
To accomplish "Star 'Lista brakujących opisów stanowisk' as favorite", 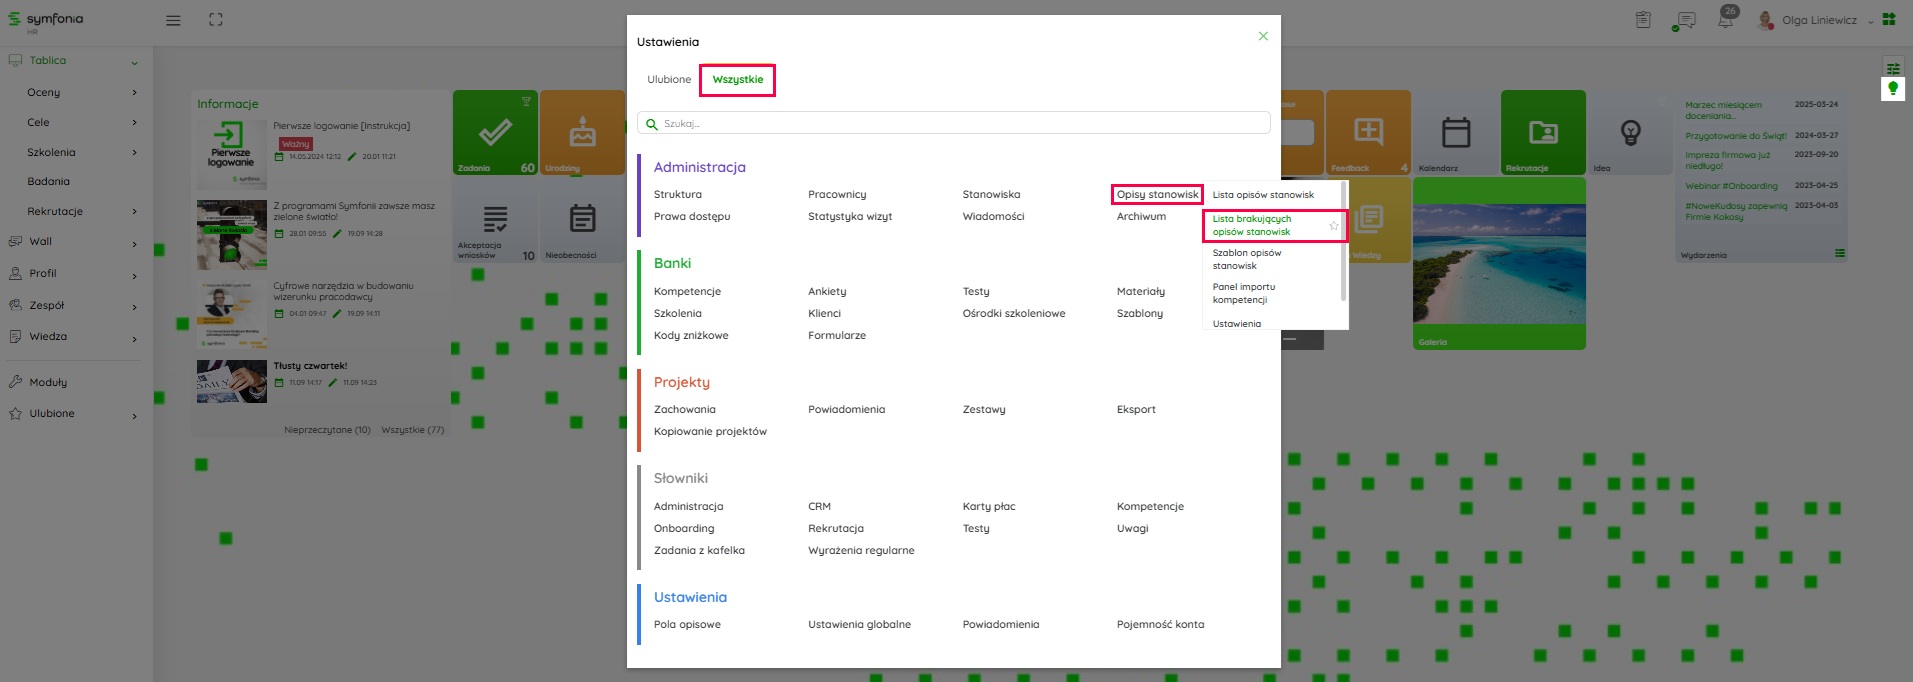I will (x=1333, y=226).
